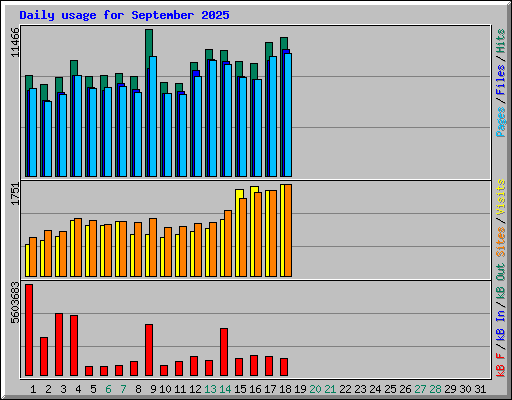Click green weekend day label 21

pos(330,389)
